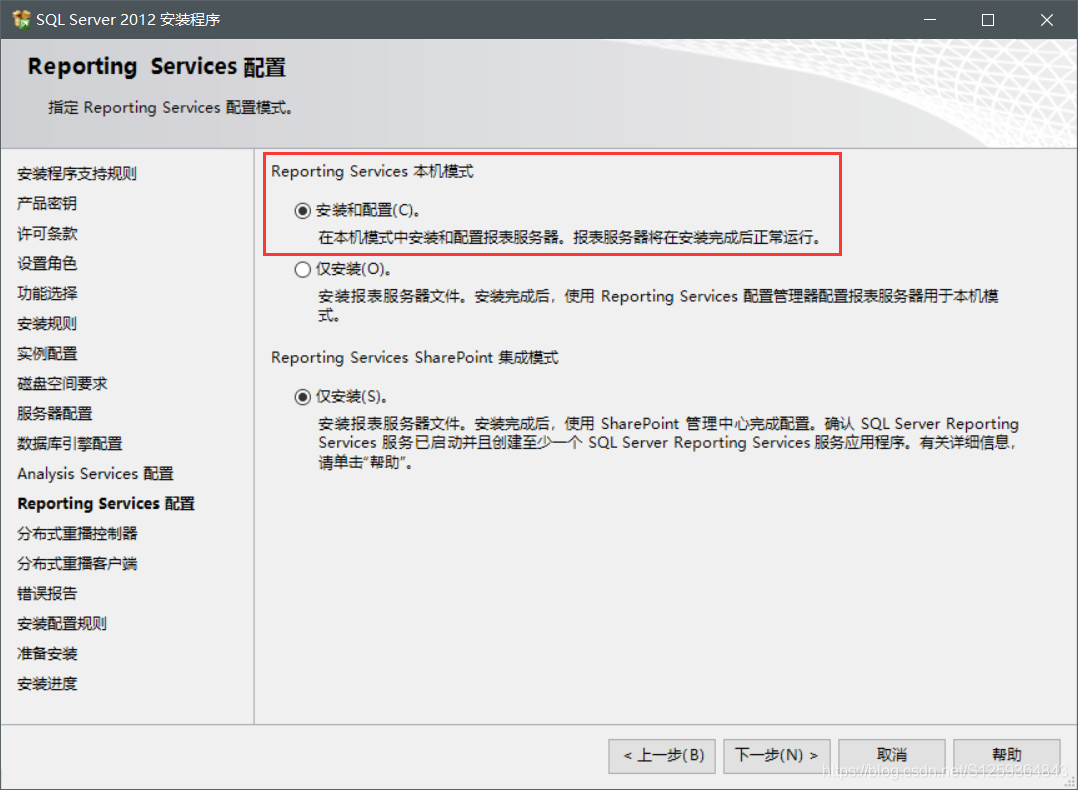This screenshot has height=790, width=1078.
Task: Click the 准备安装 step in sidebar
Action: (x=47, y=654)
